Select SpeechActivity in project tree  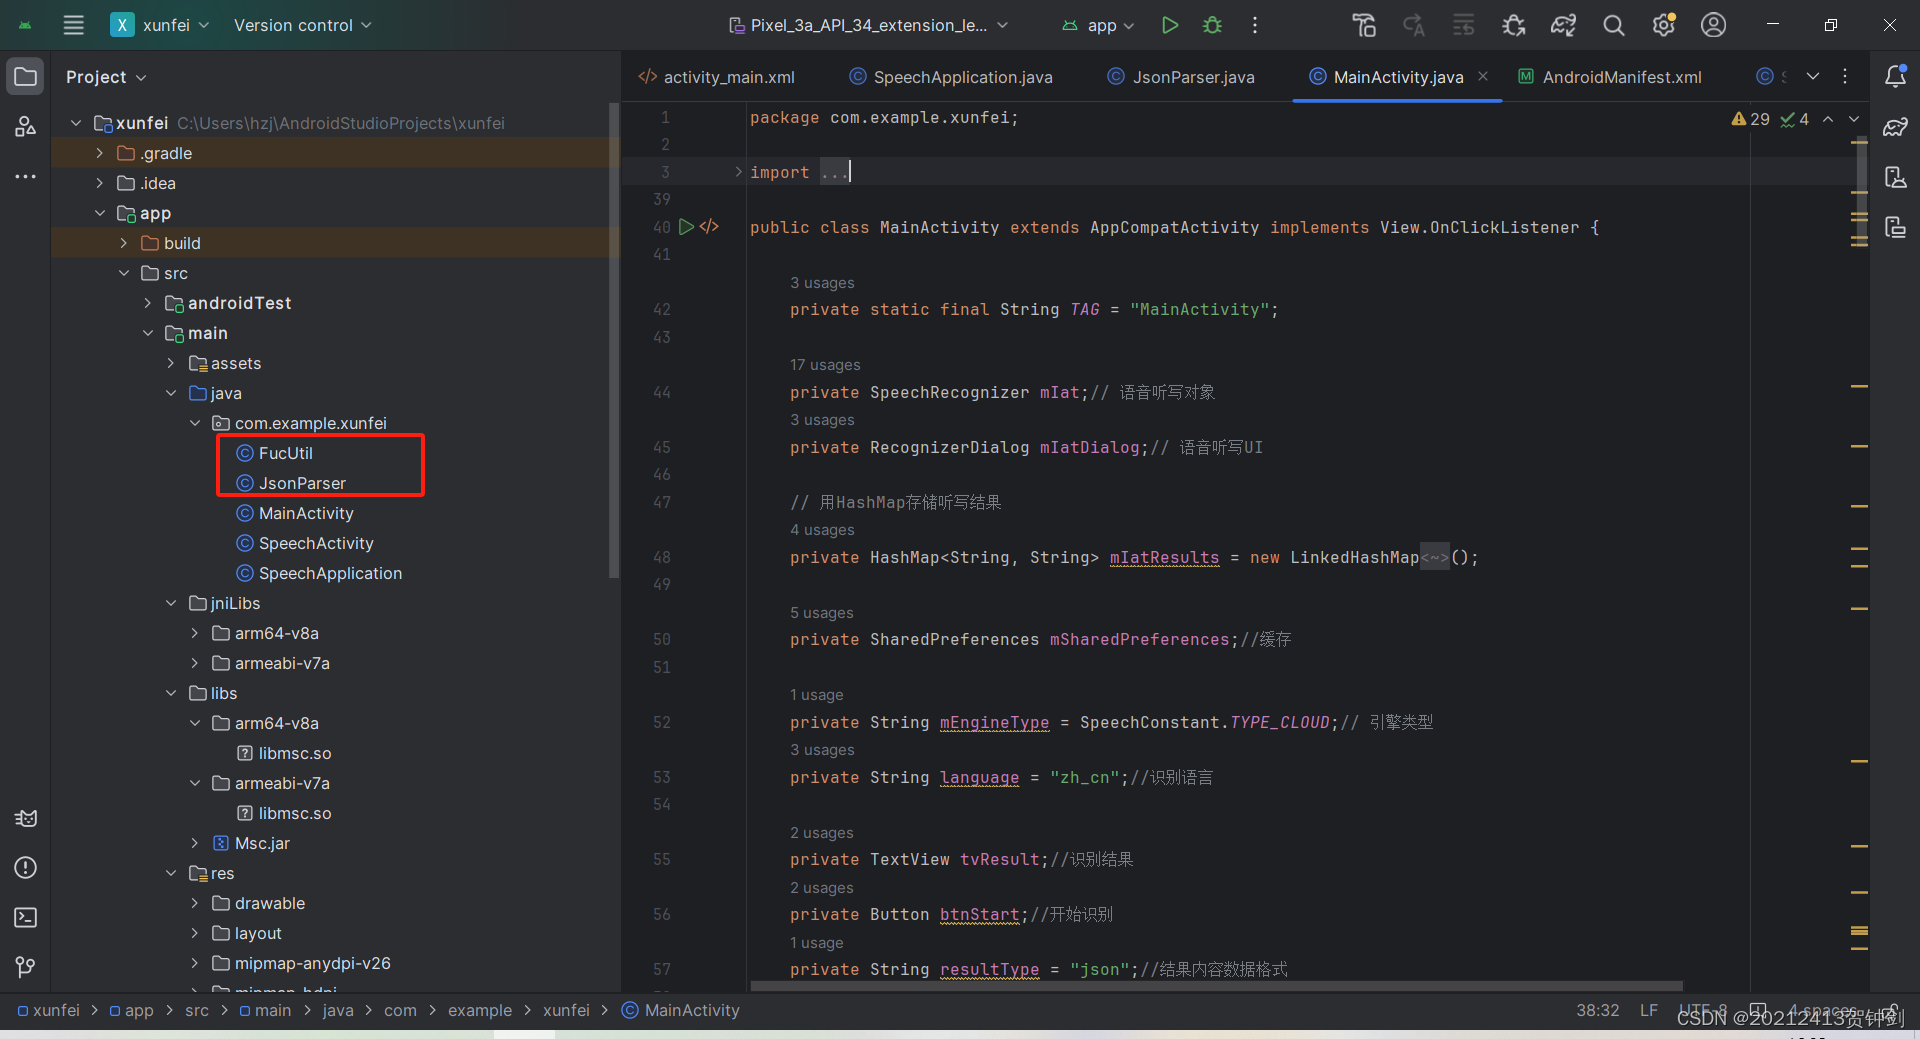click(x=305, y=543)
